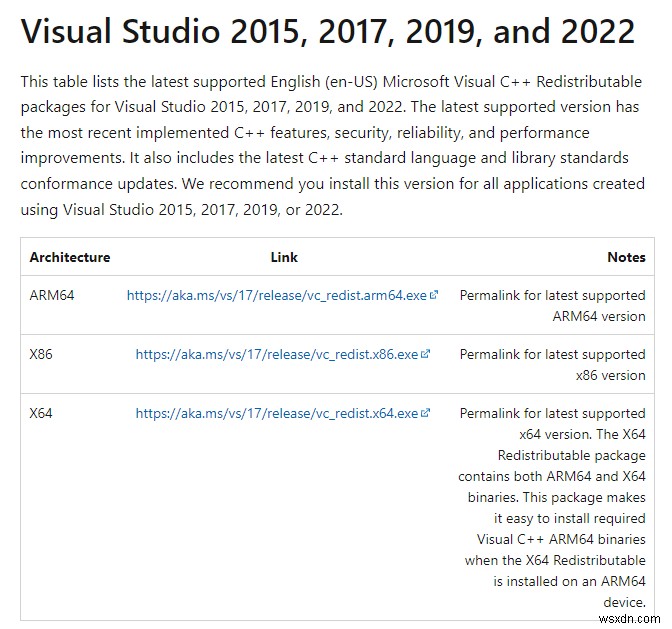Click the external link icon after vc_redist.x64.exe
This screenshot has height=629, width=672.
[x=426, y=413]
